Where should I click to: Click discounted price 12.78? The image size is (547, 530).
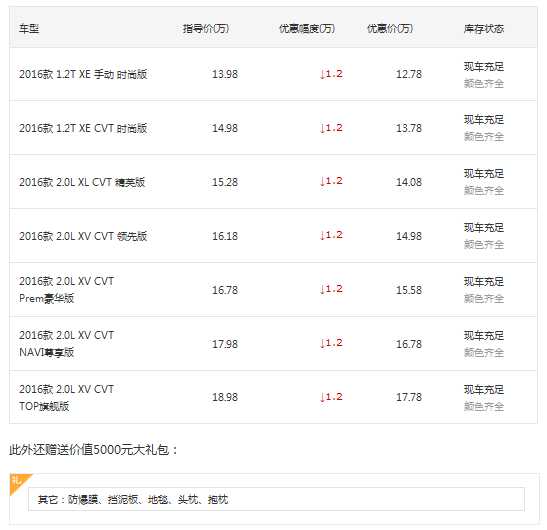tap(409, 74)
